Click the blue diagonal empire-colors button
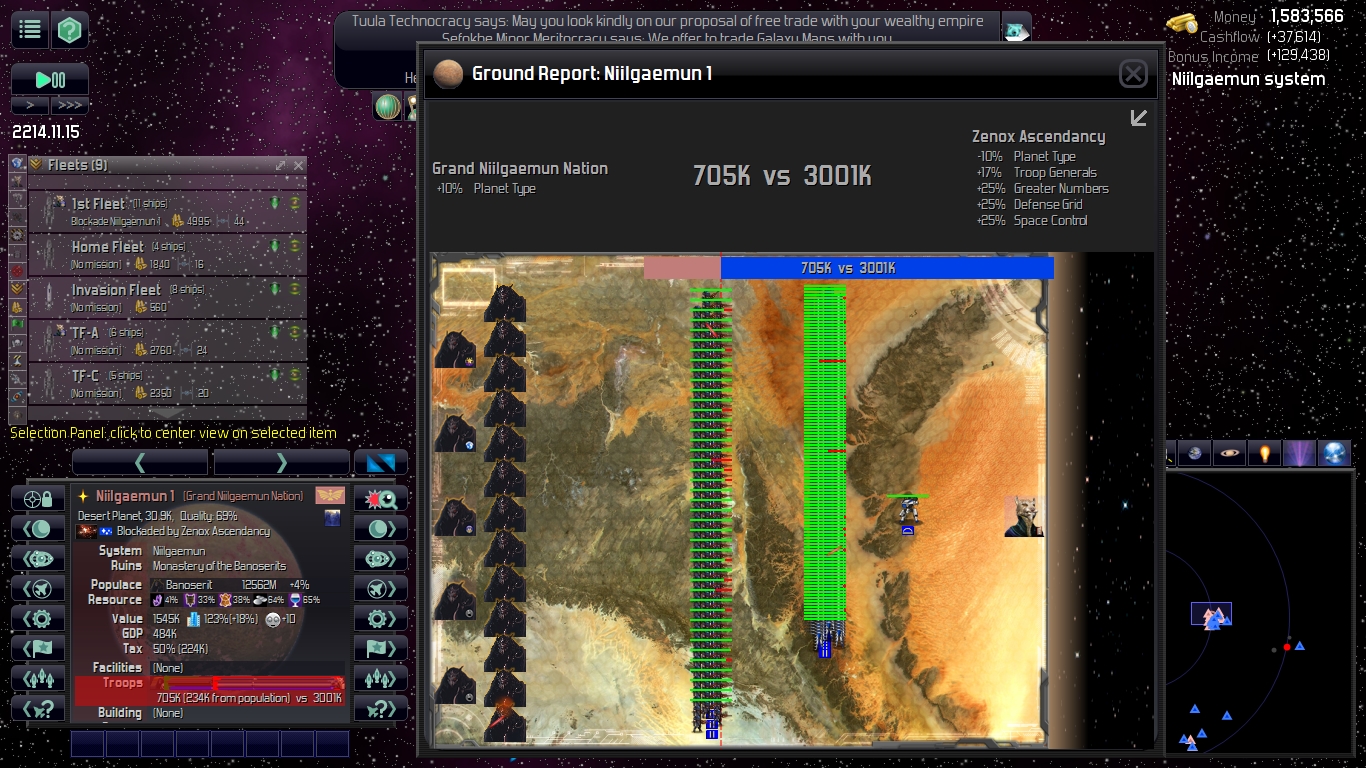The image size is (1366, 768). pos(381,462)
